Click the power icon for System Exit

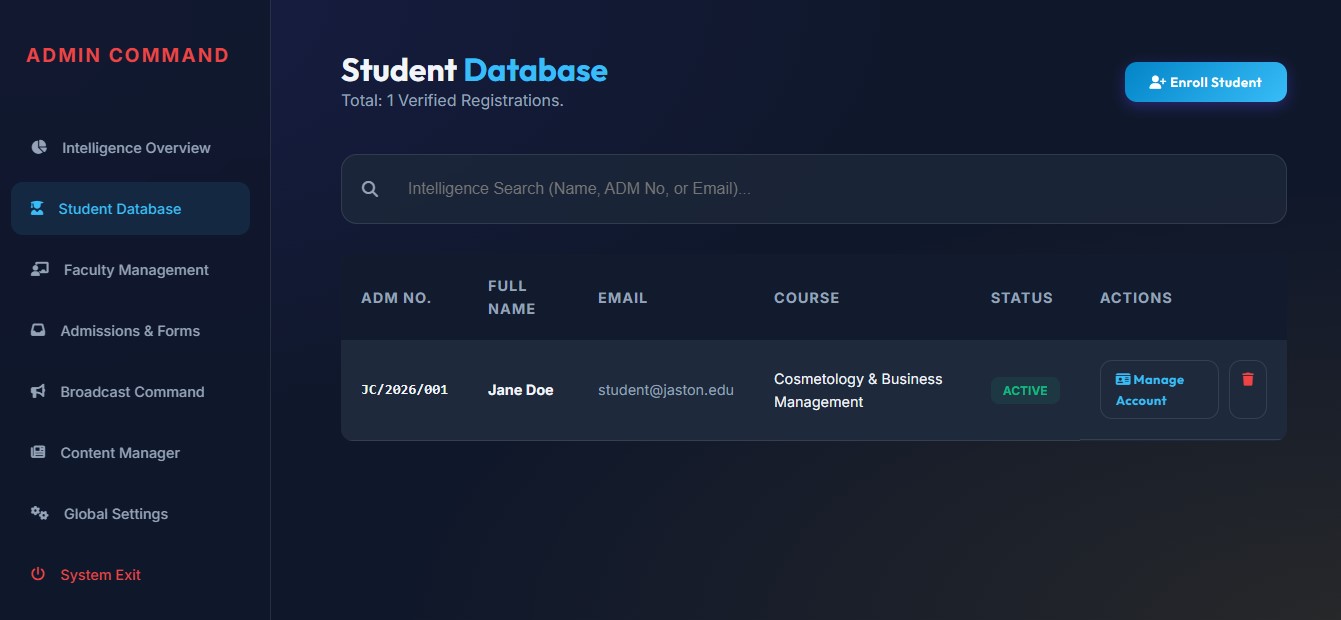coord(38,574)
